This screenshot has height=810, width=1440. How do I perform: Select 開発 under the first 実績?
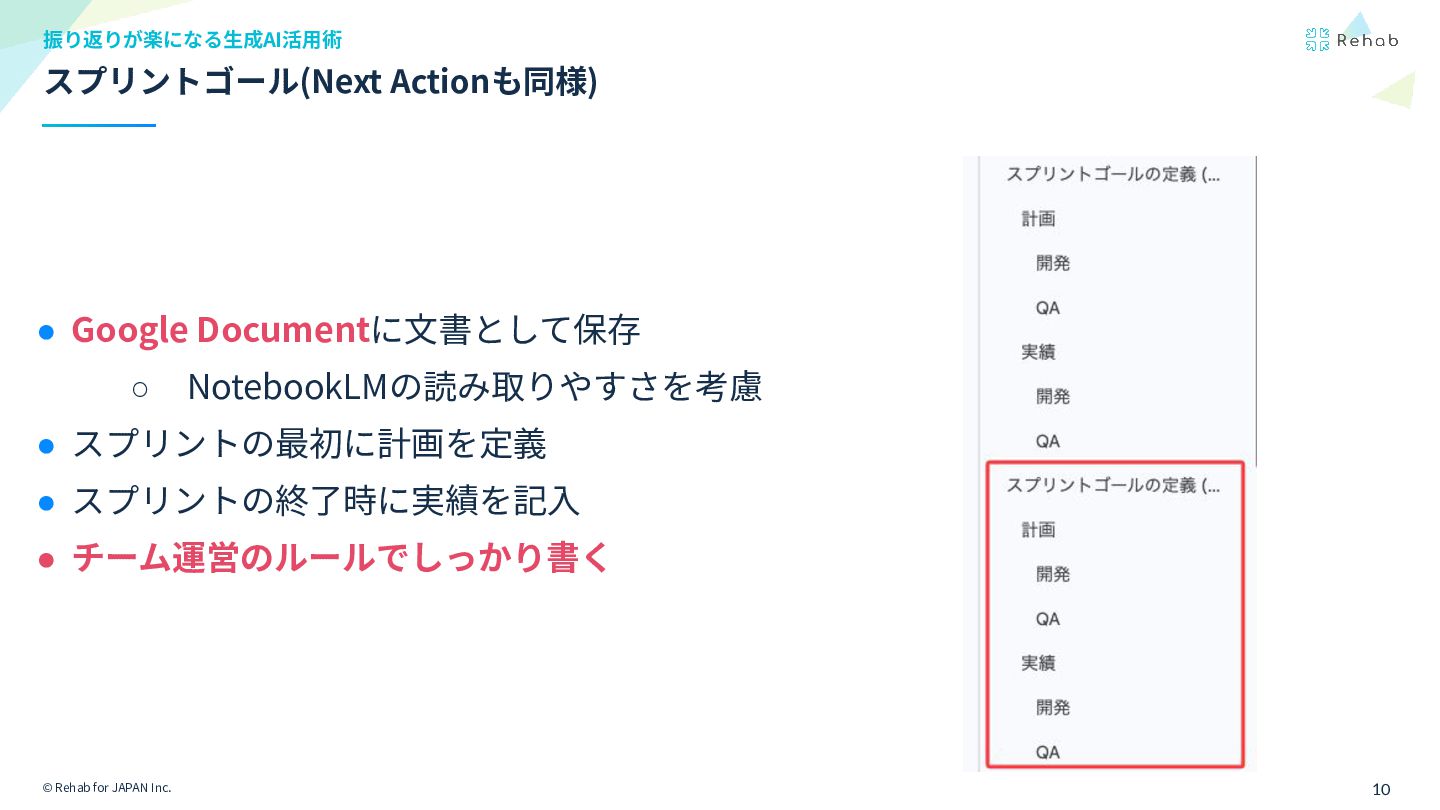coord(1053,396)
